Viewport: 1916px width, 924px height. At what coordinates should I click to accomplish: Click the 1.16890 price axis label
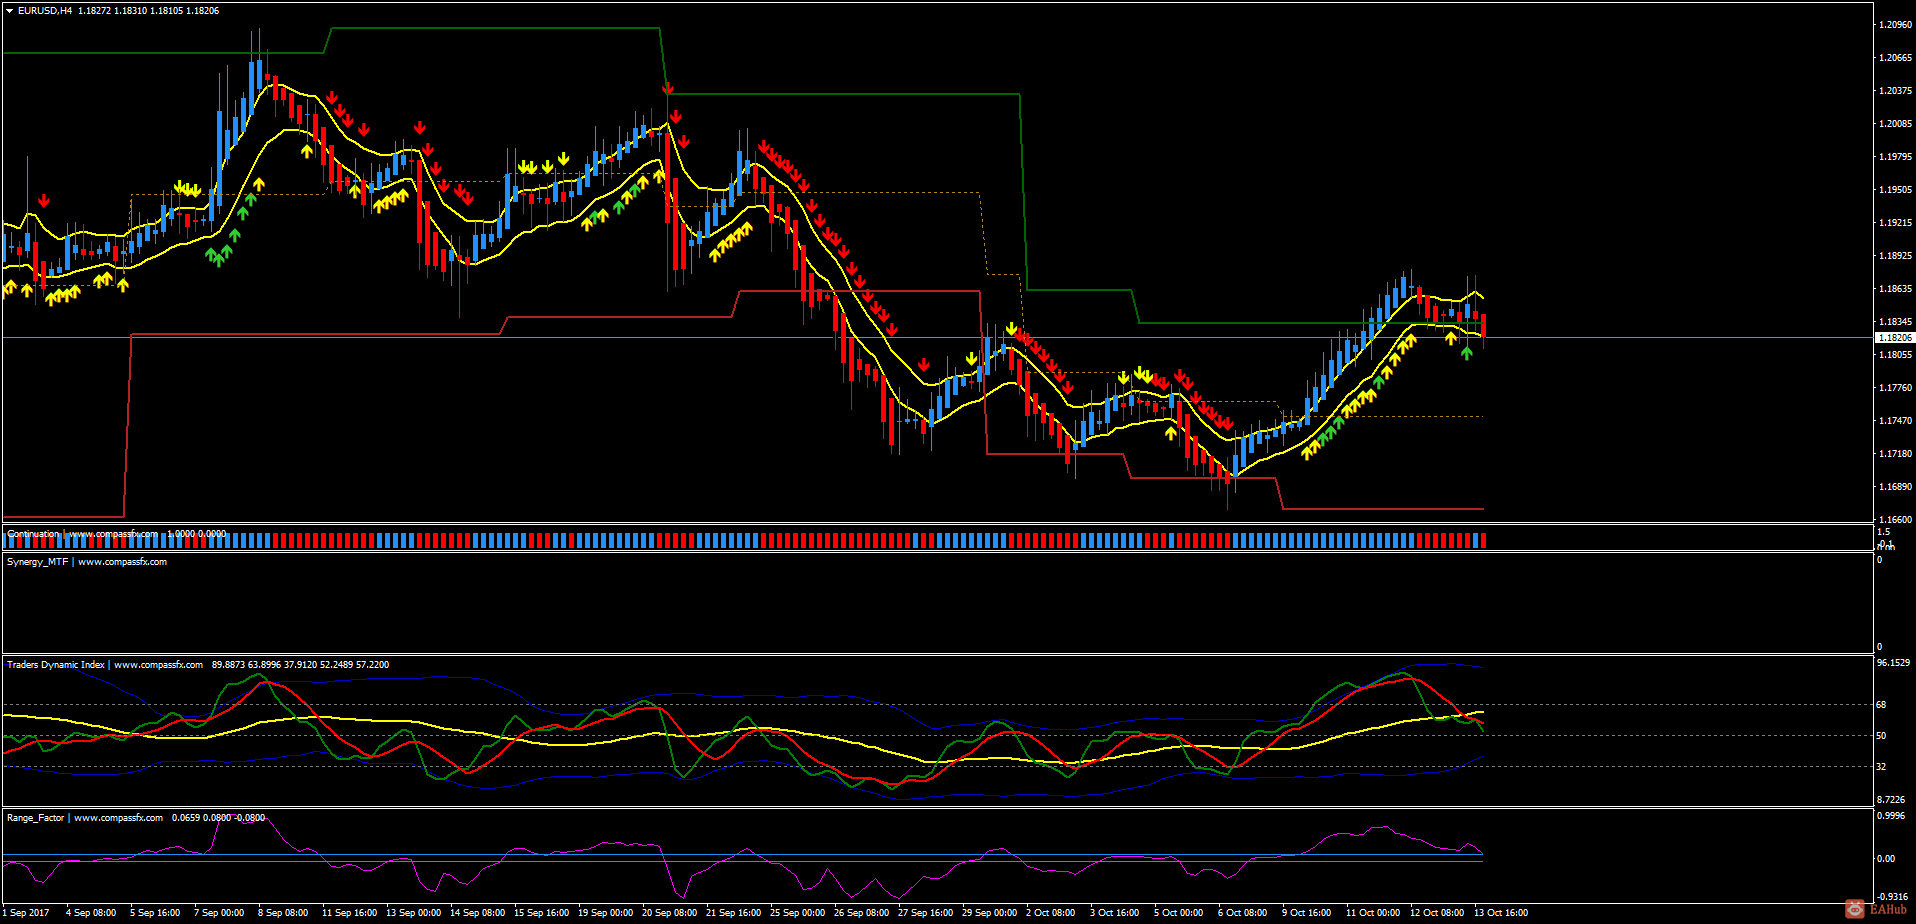pyautogui.click(x=1896, y=487)
